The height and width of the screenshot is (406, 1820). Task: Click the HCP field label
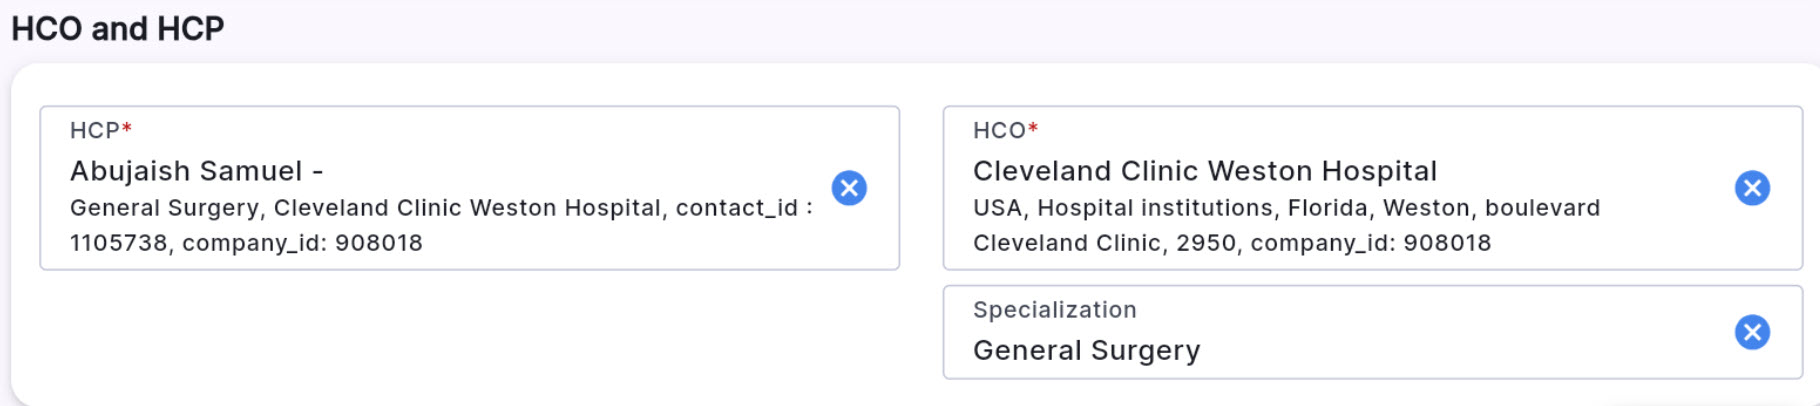[x=95, y=131]
